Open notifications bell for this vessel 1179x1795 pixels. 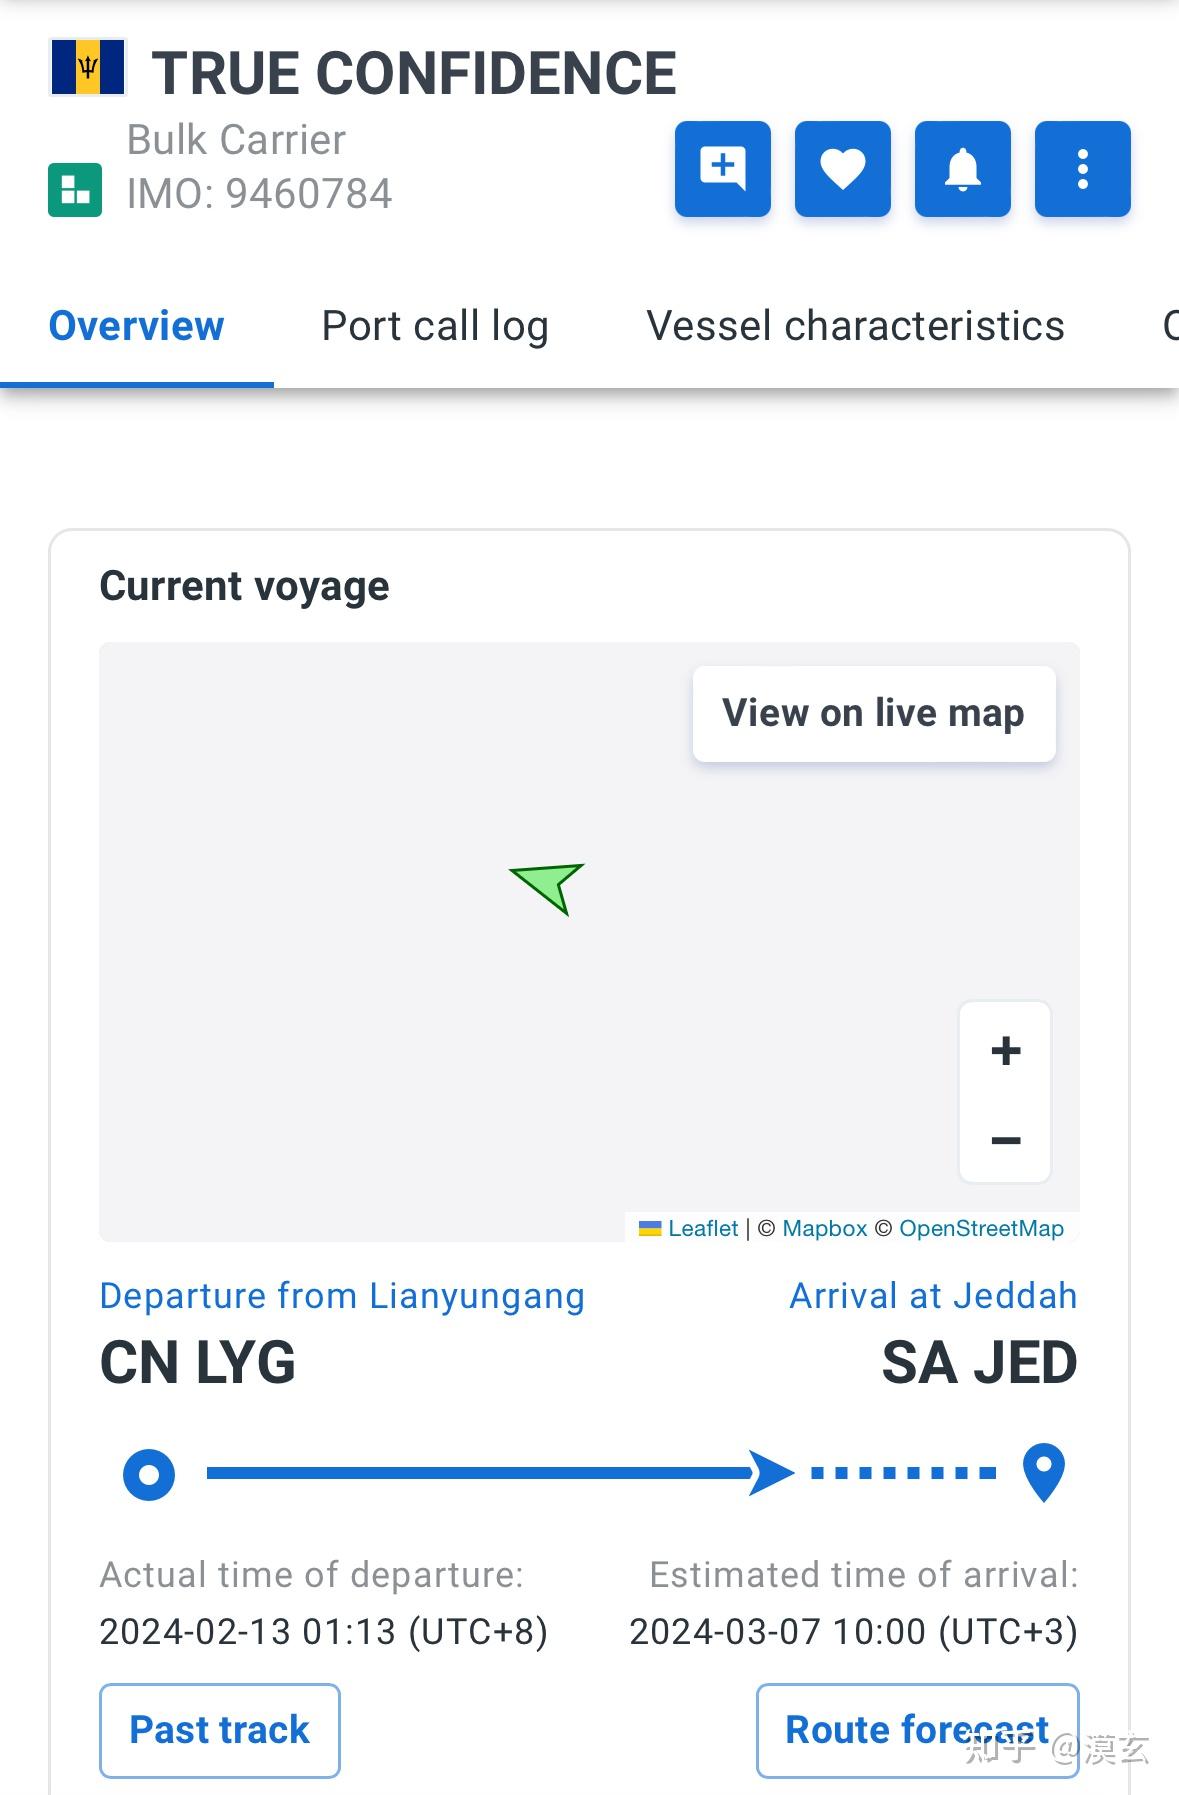click(962, 169)
